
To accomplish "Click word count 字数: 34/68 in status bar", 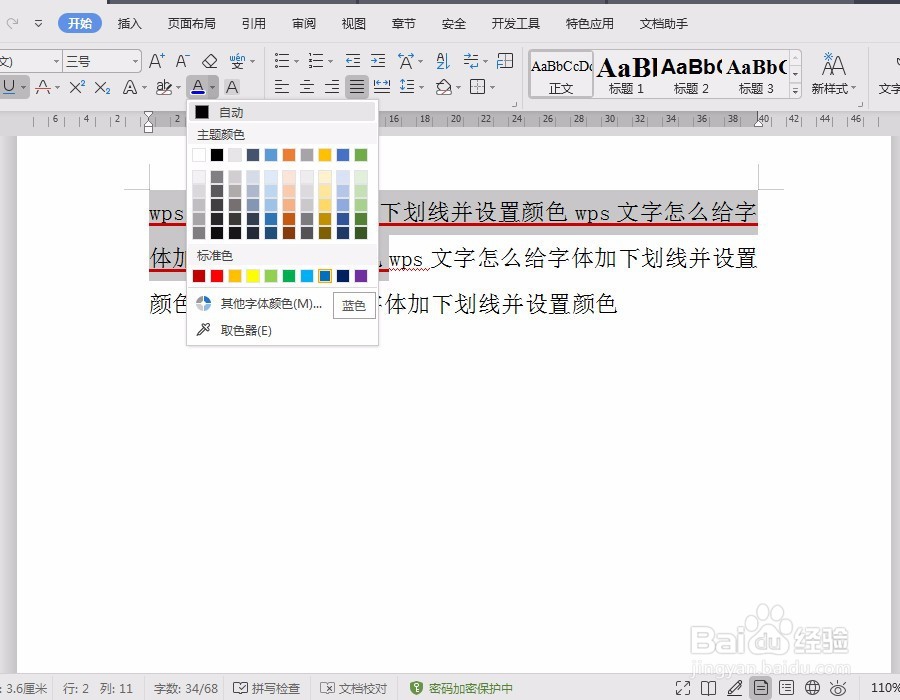I will pyautogui.click(x=186, y=688).
